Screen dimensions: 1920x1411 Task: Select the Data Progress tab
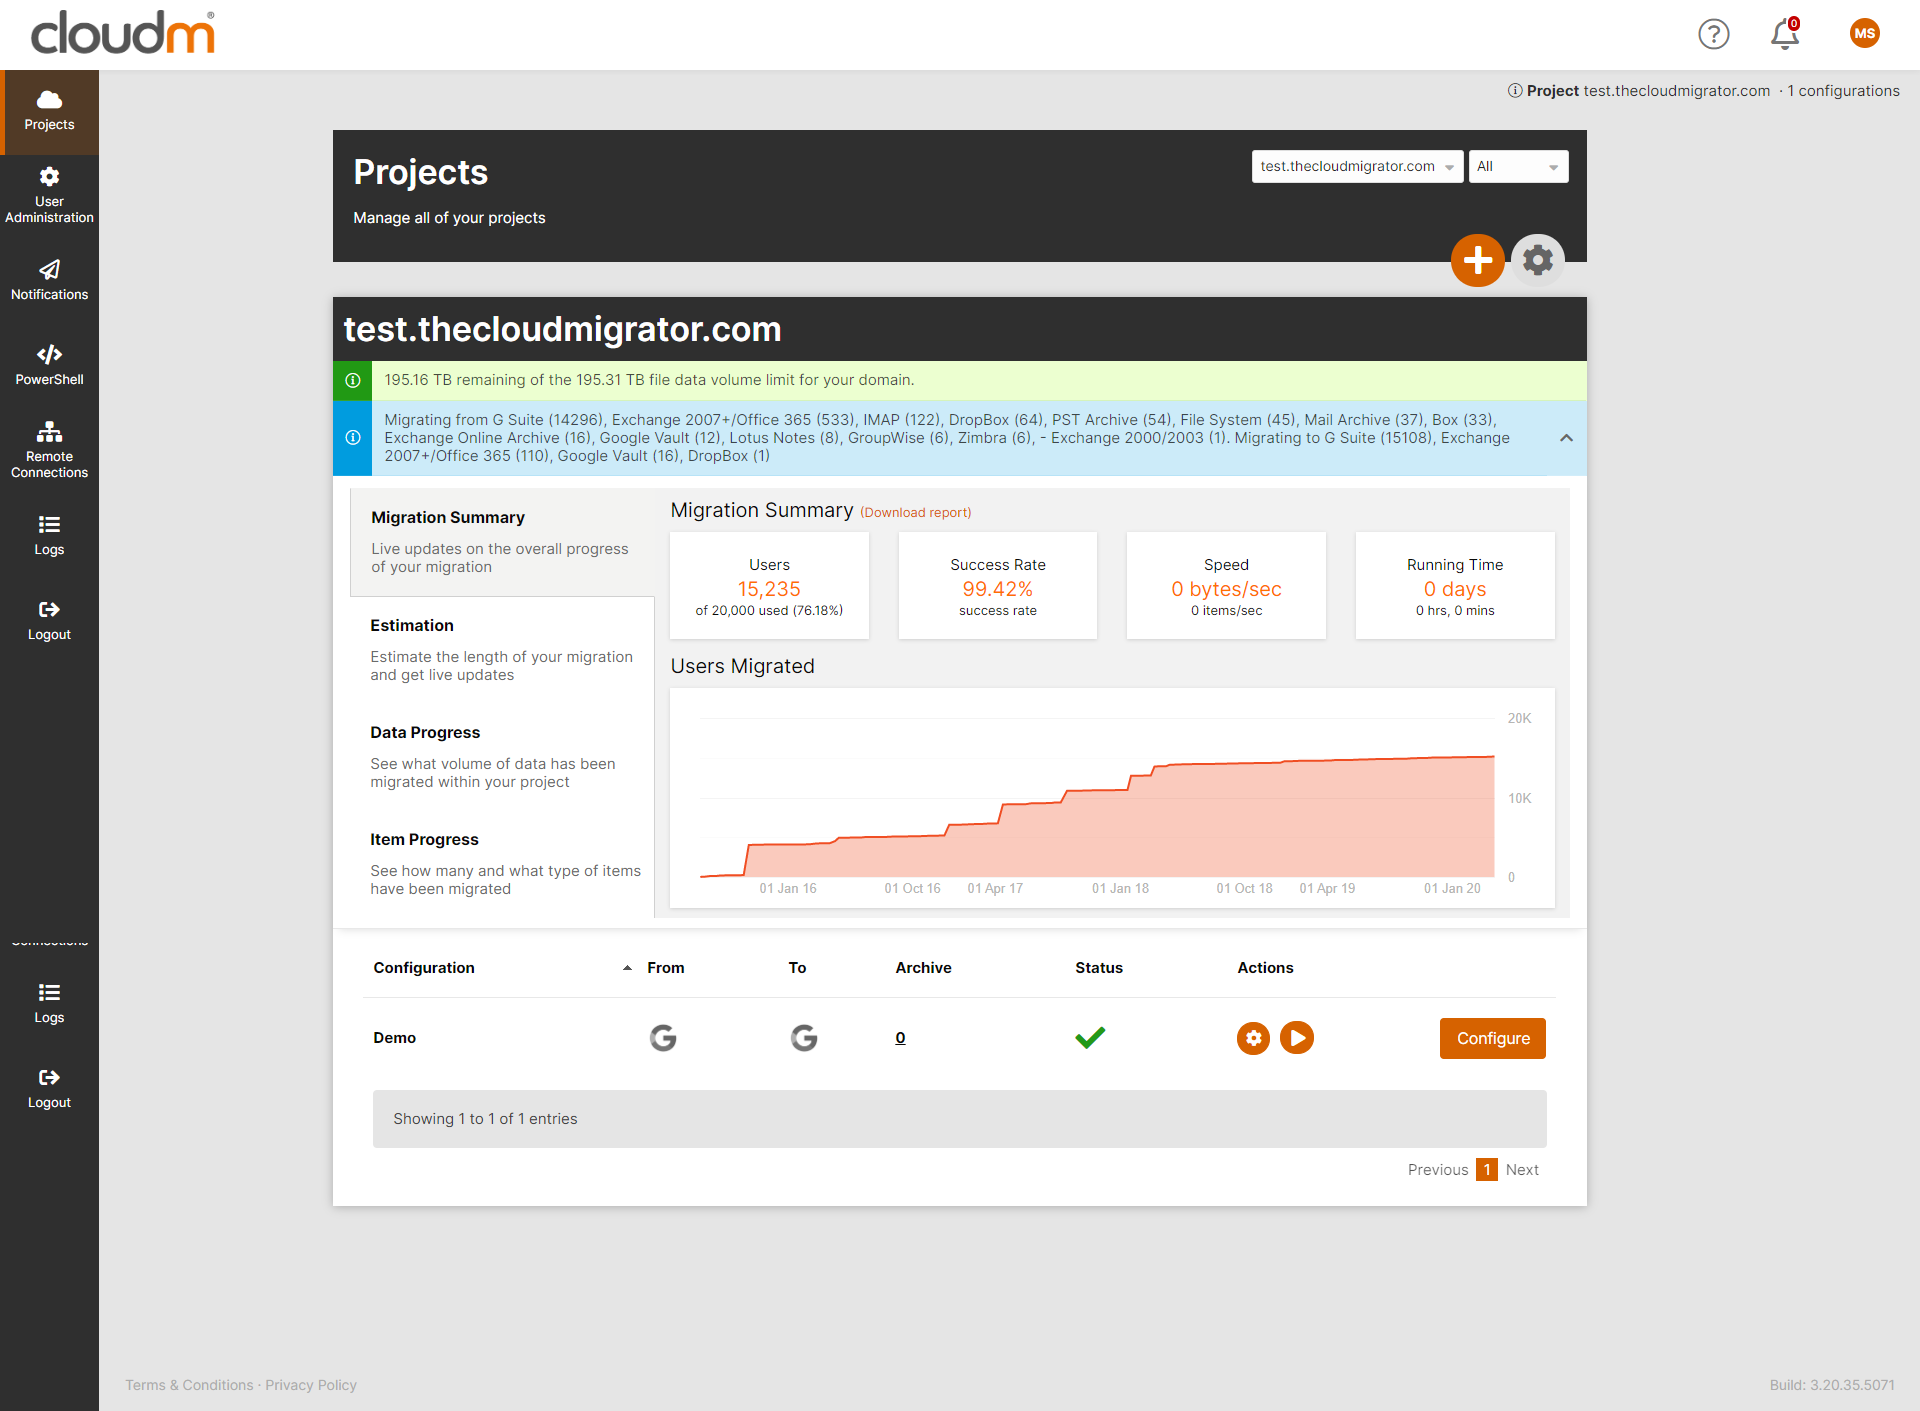pos(425,733)
